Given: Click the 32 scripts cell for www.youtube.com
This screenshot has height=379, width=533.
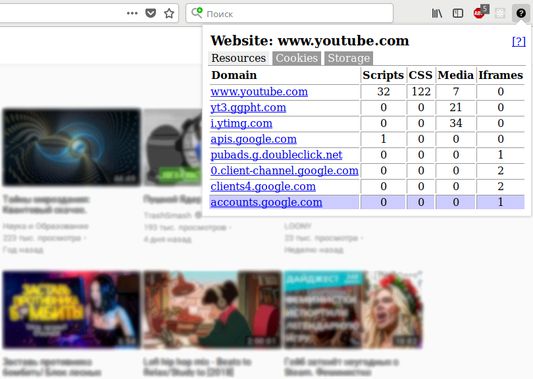Looking at the screenshot, I should click(x=383, y=92).
